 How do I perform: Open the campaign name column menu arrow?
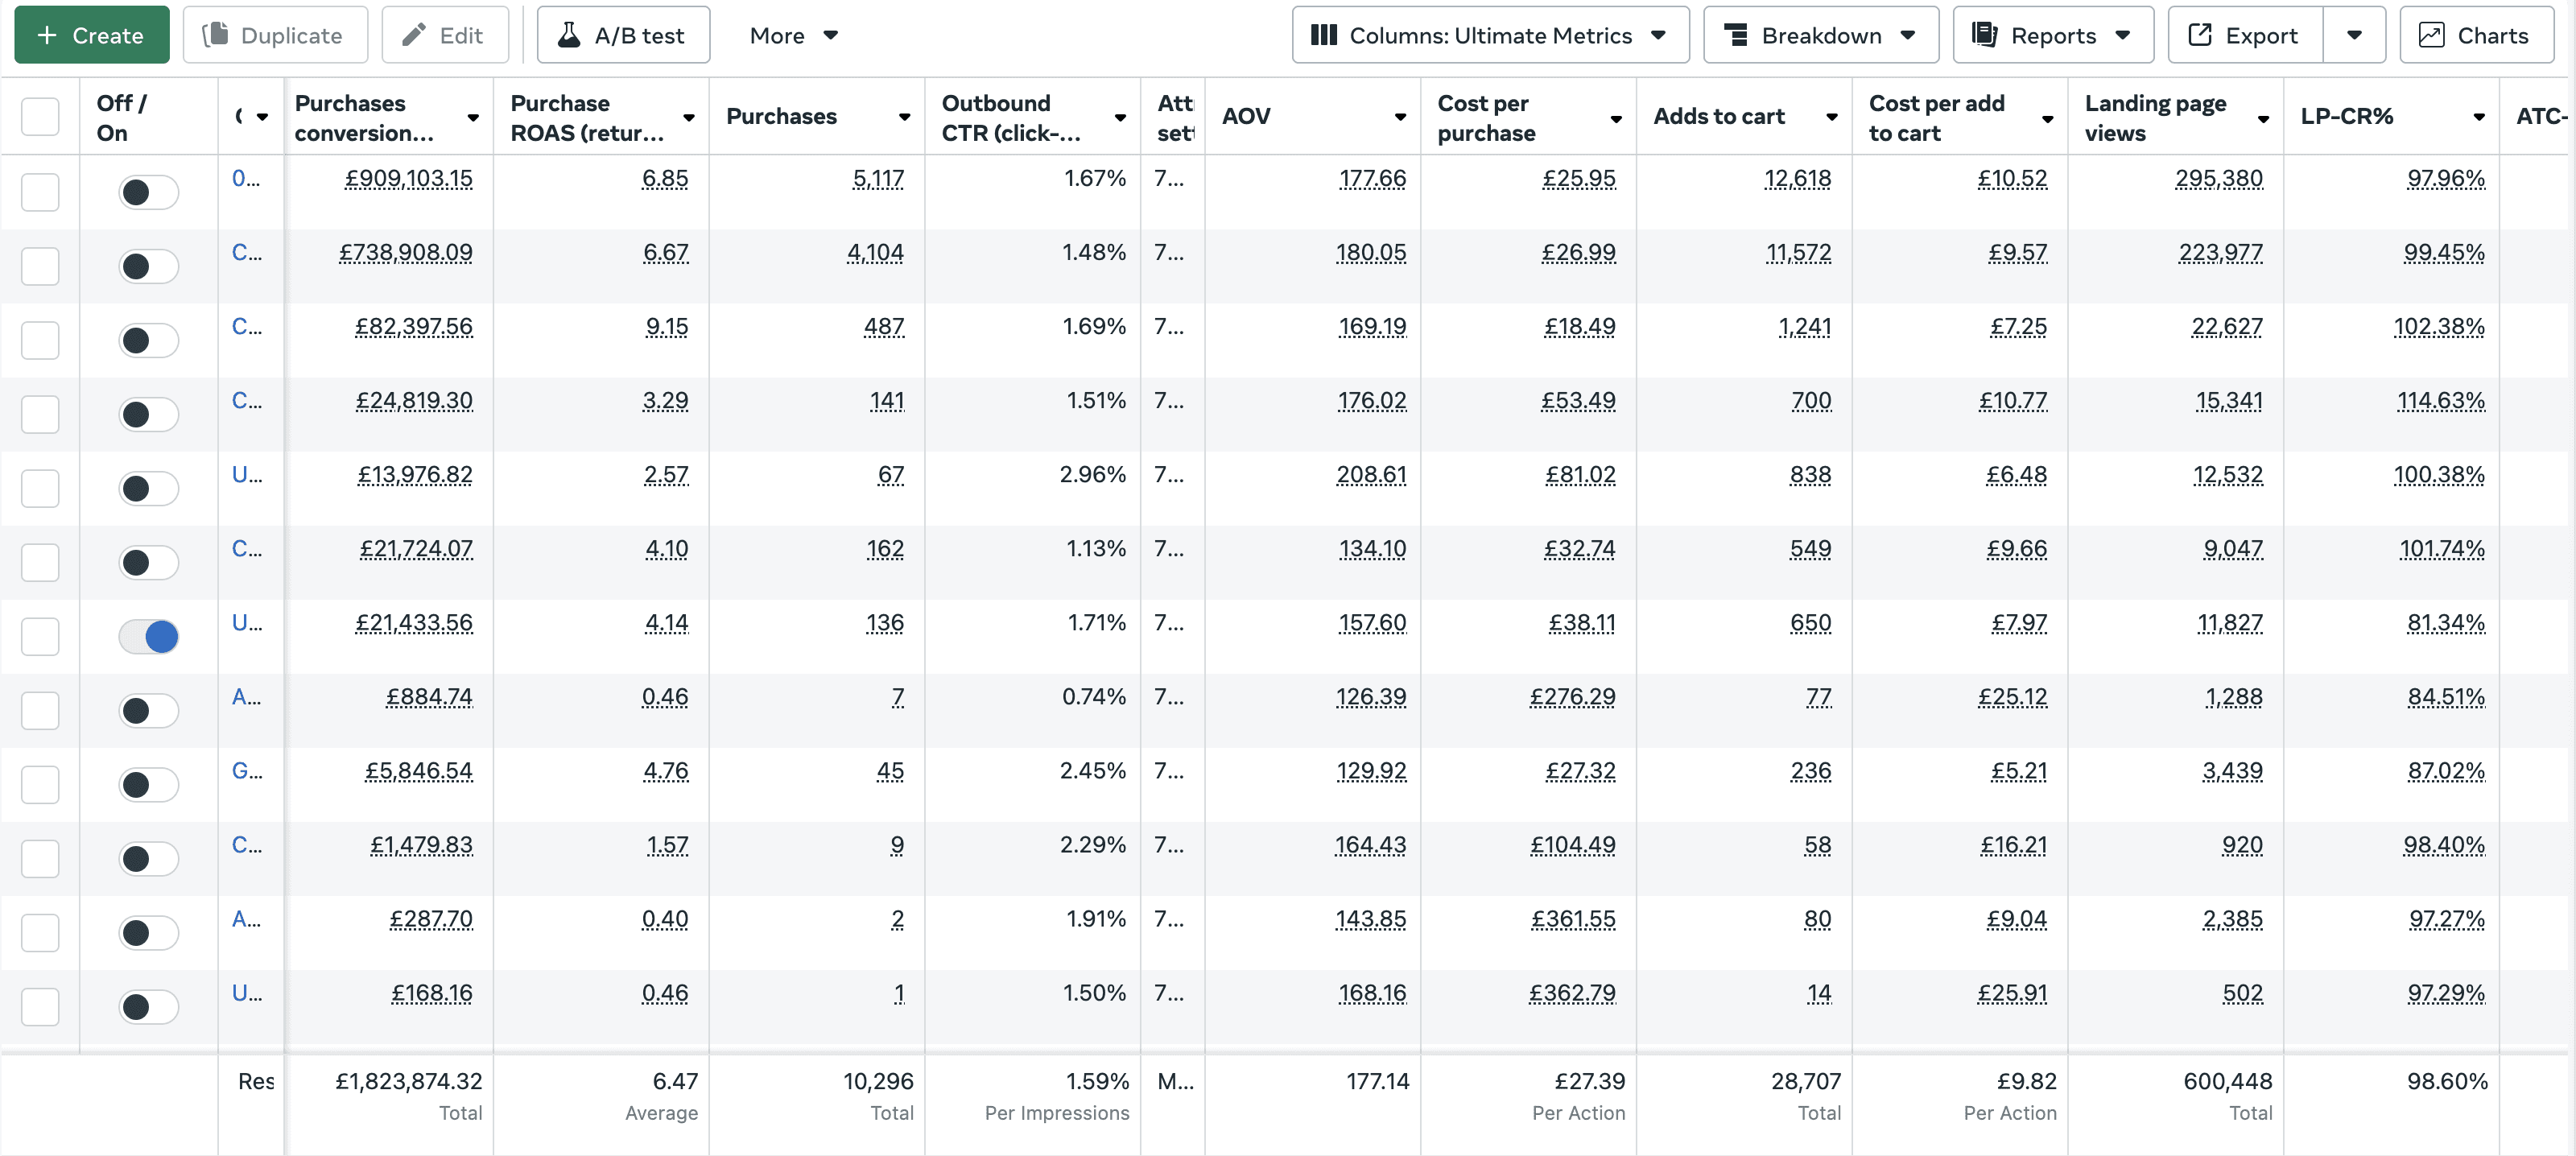(x=262, y=118)
